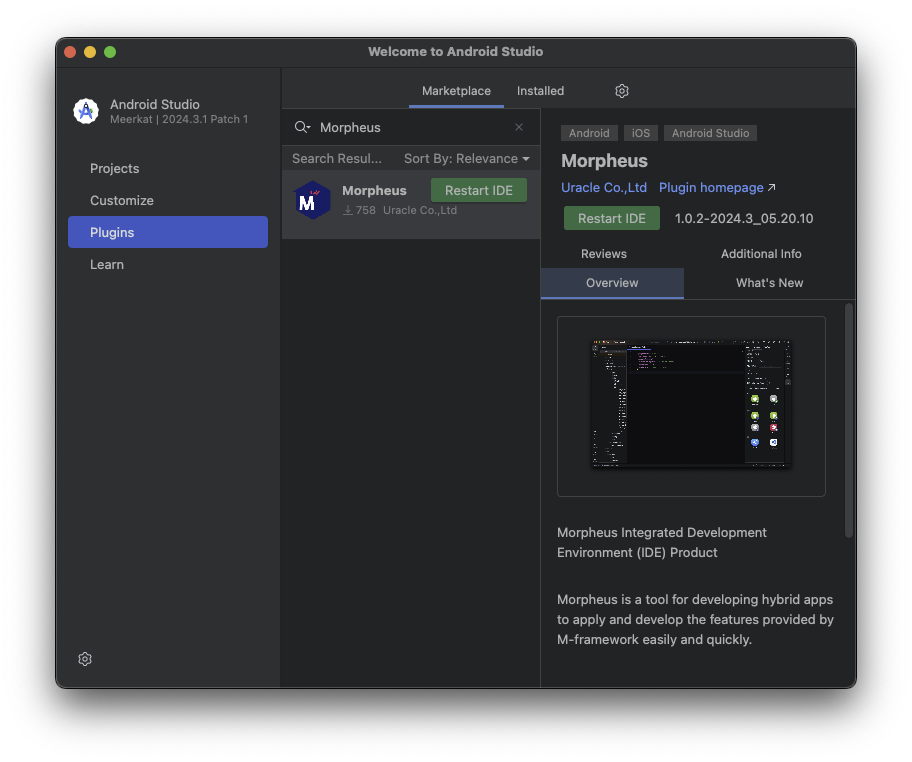Focus the plugin search field containing Morpheus
912x762 pixels.
[x=413, y=127]
